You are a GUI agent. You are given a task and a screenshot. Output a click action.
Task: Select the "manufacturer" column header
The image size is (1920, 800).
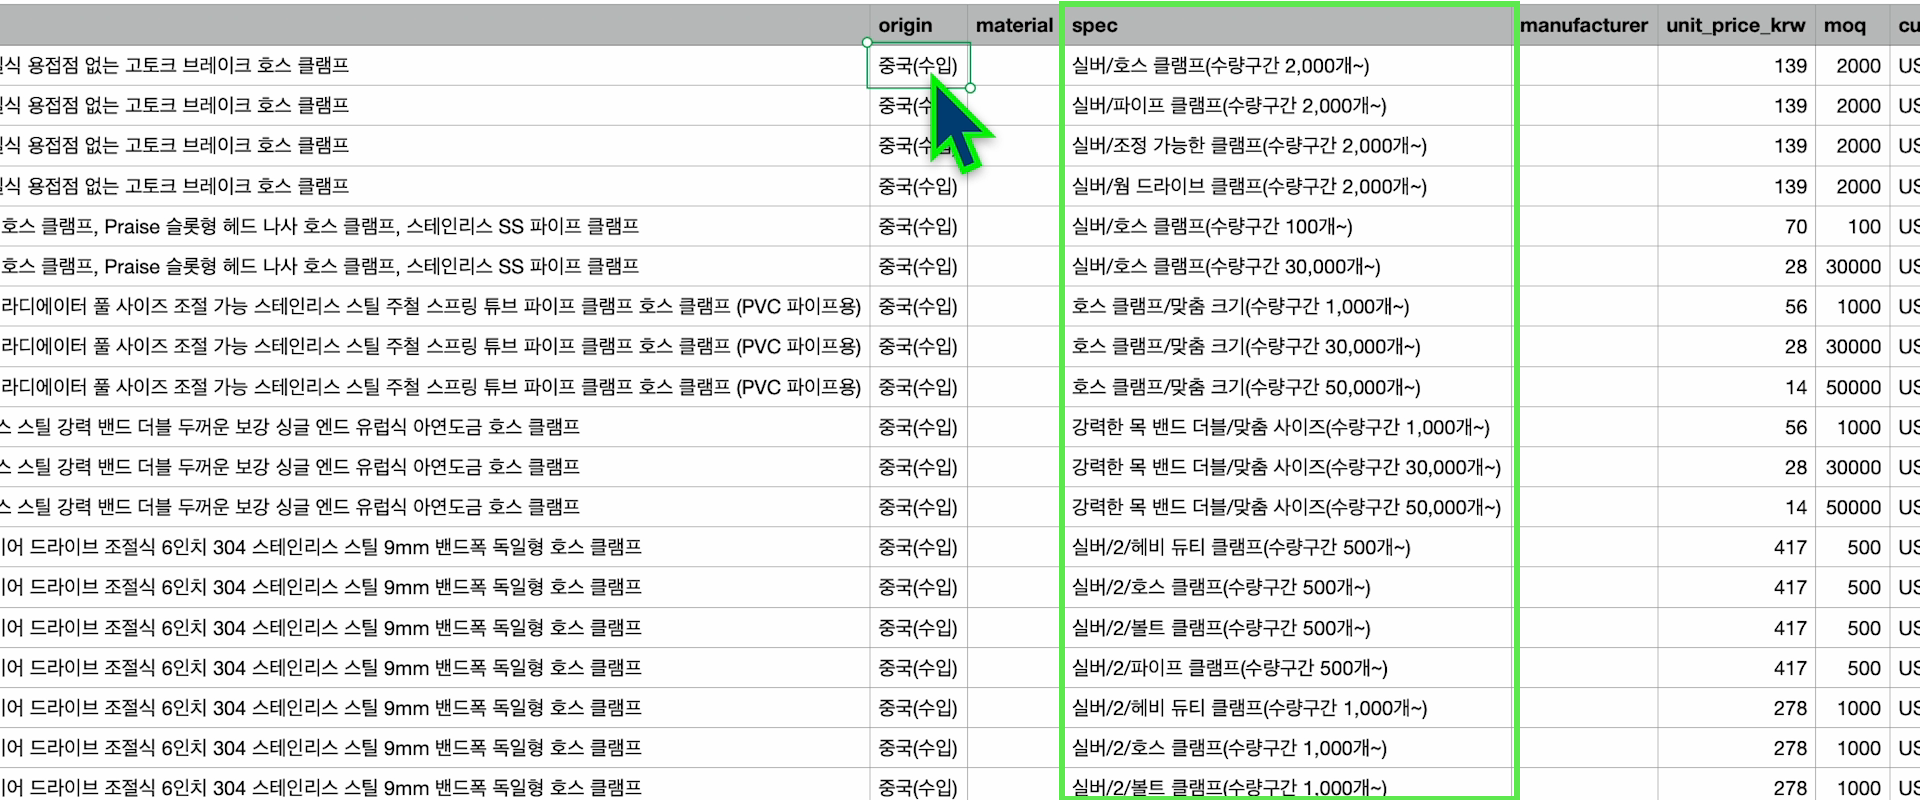(x=1584, y=25)
